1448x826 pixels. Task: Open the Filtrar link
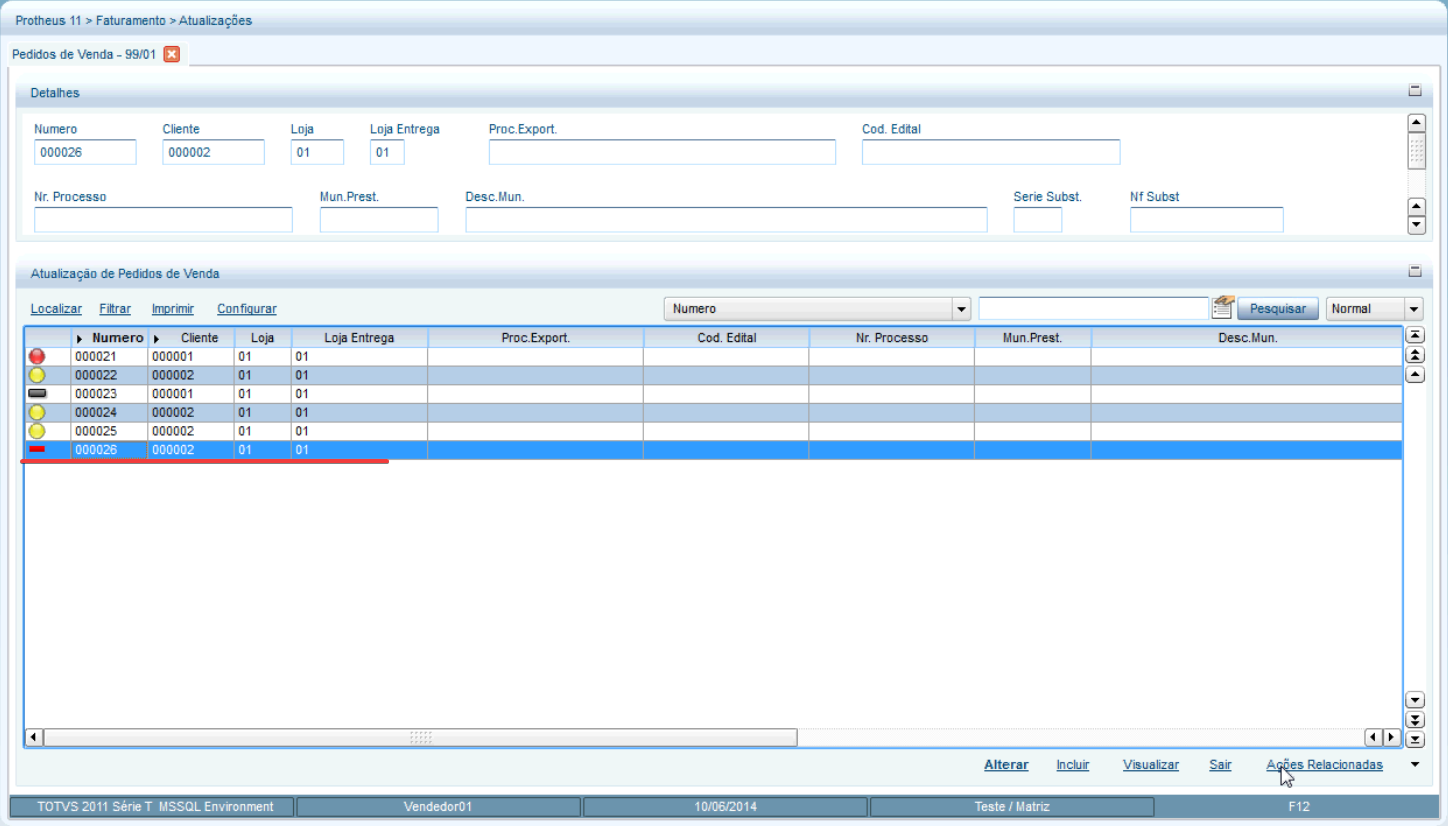[x=115, y=309]
